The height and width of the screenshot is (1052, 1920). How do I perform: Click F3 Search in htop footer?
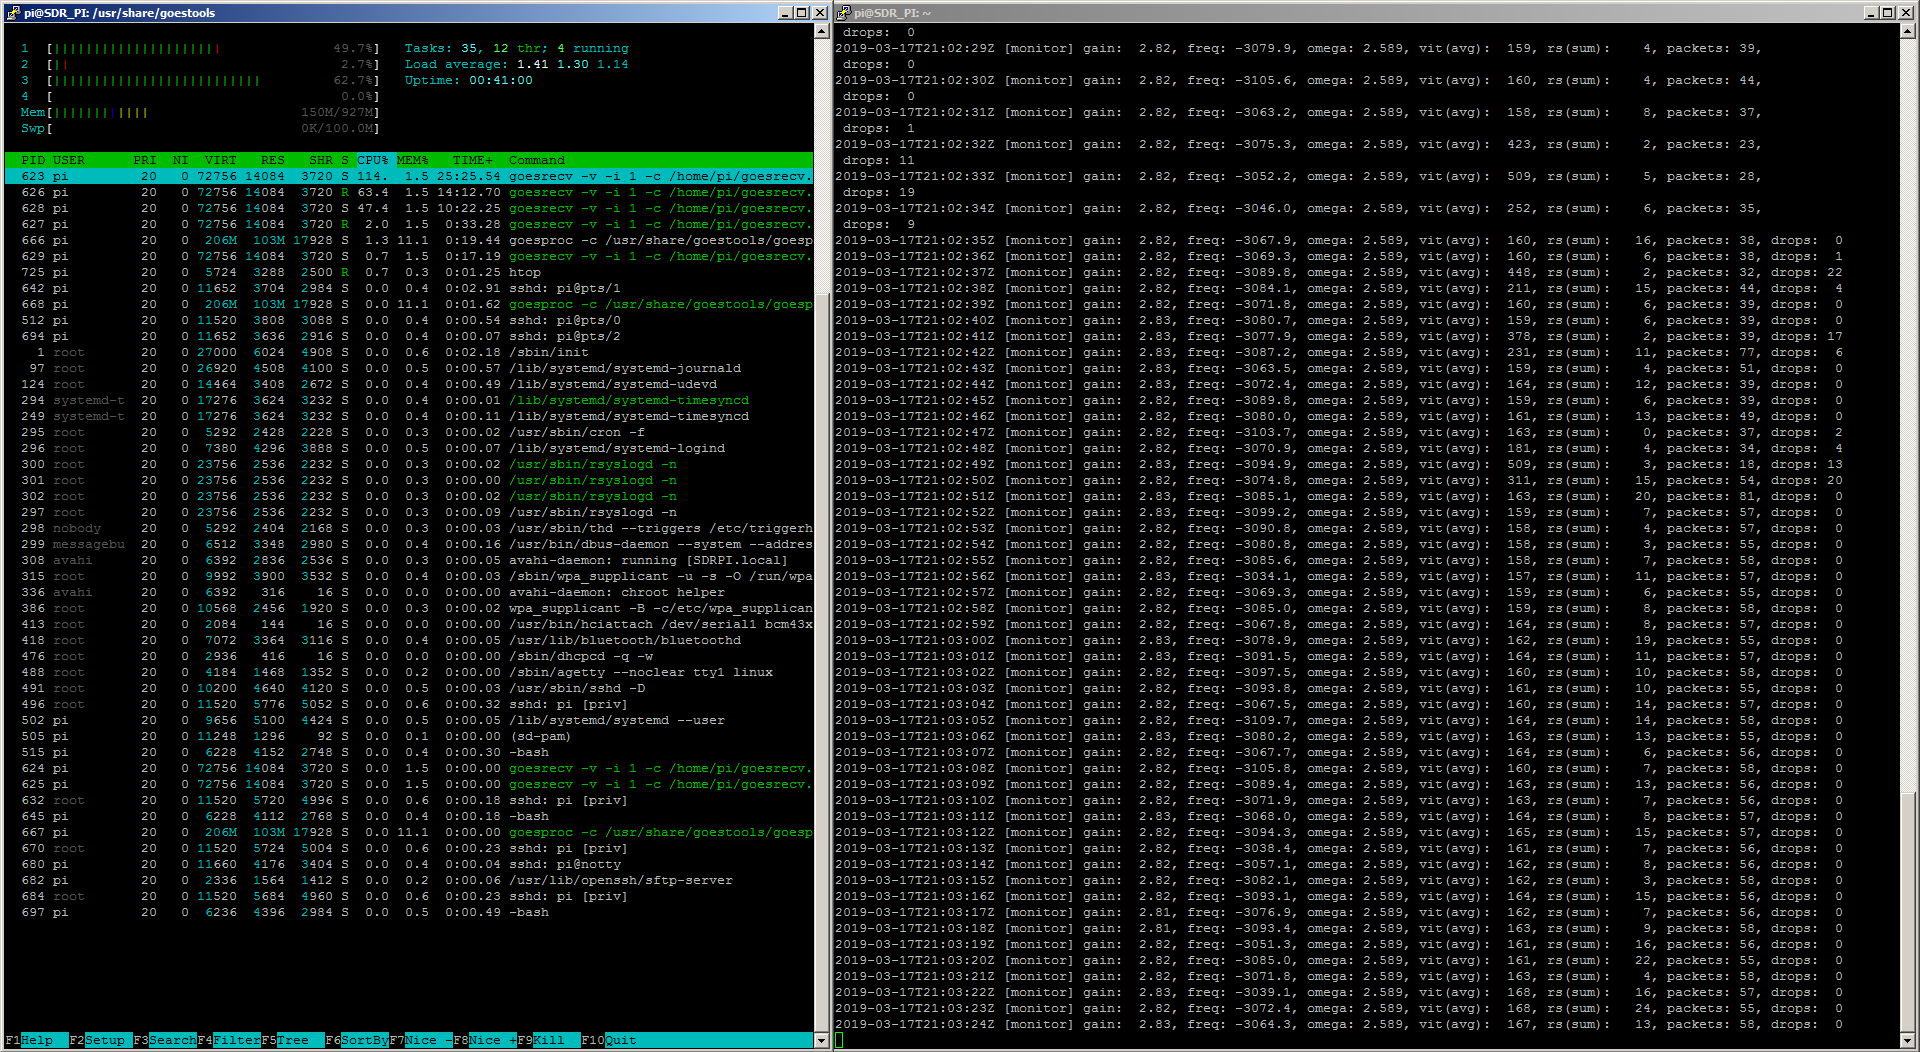(165, 1040)
